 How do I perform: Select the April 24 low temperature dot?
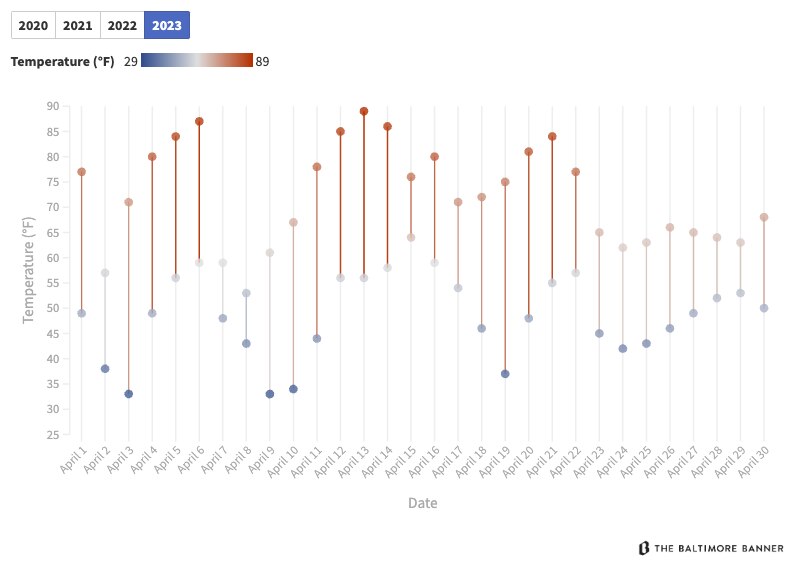(623, 349)
